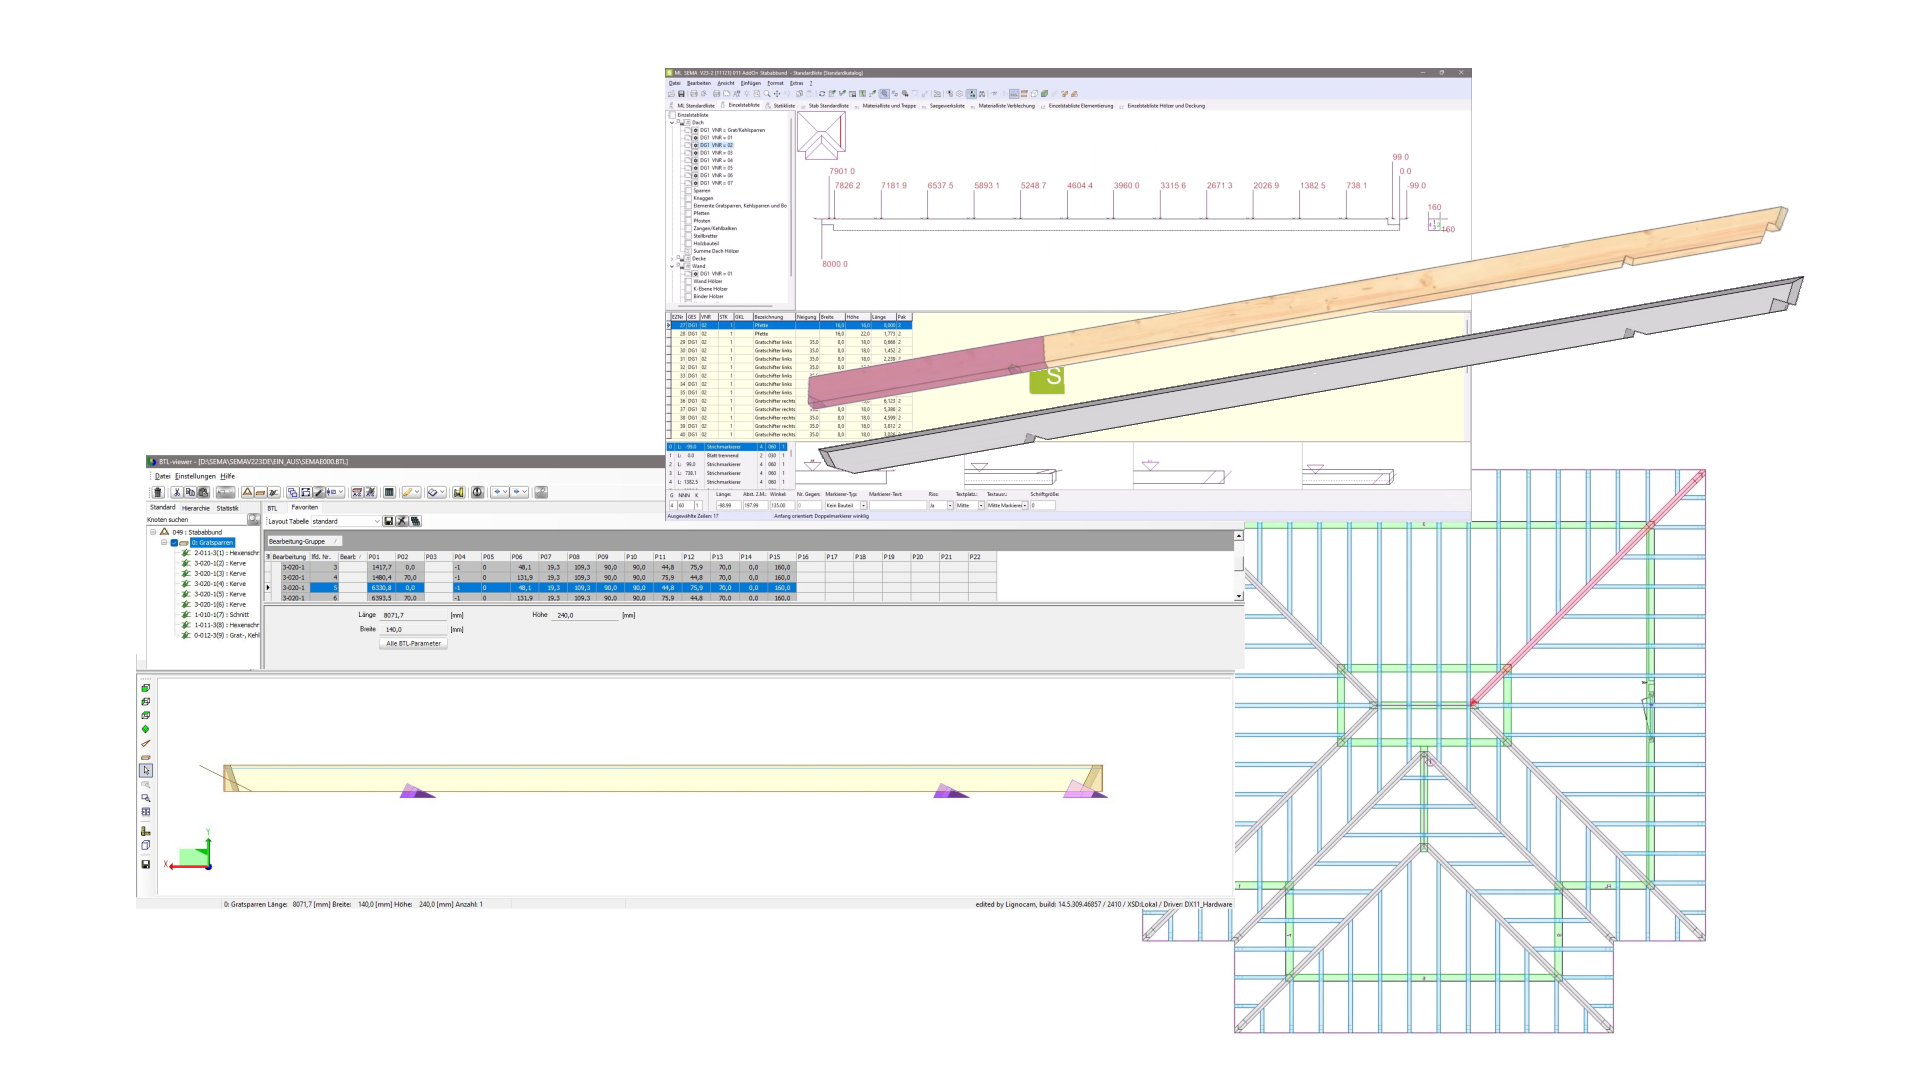This screenshot has height=1080, width=1920.
Task: Check the Knaggen checkbox in the tree
Action: coord(688,198)
